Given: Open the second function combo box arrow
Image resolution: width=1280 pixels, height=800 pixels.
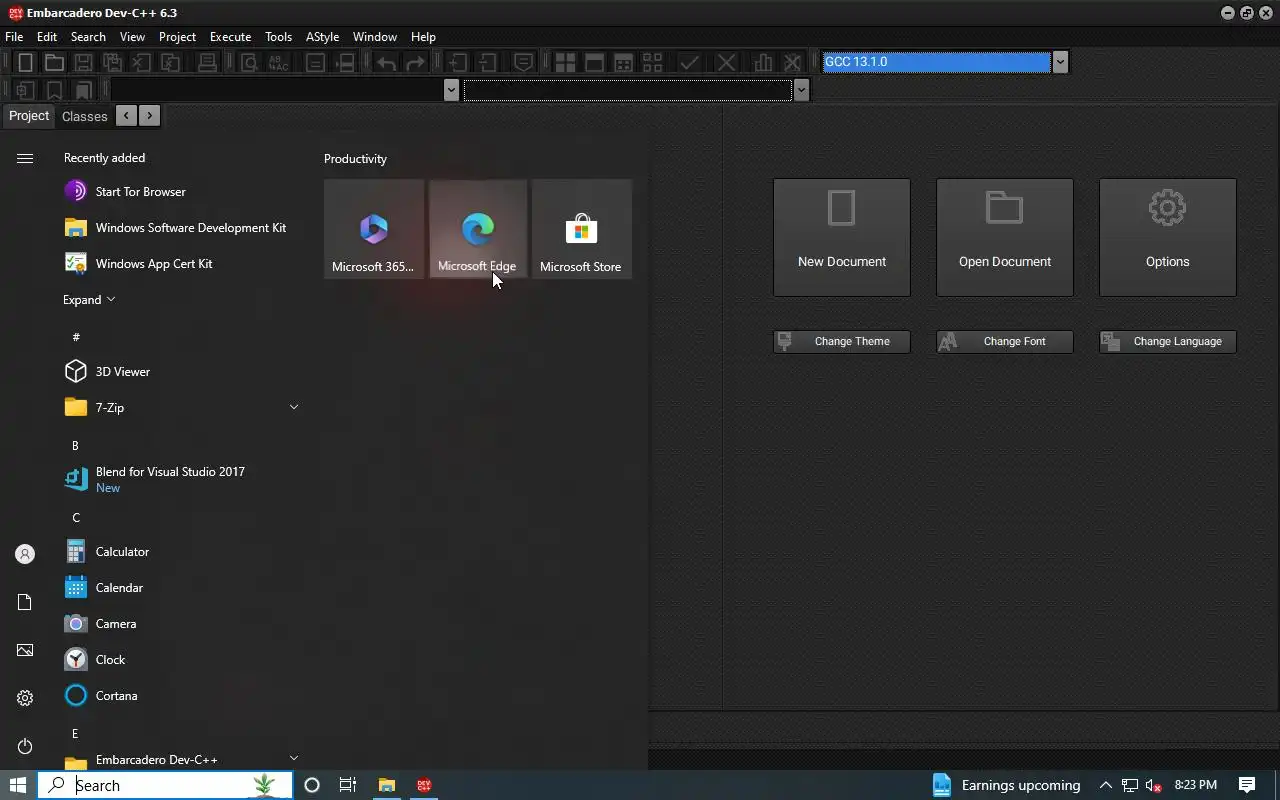Looking at the screenshot, I should point(801,90).
